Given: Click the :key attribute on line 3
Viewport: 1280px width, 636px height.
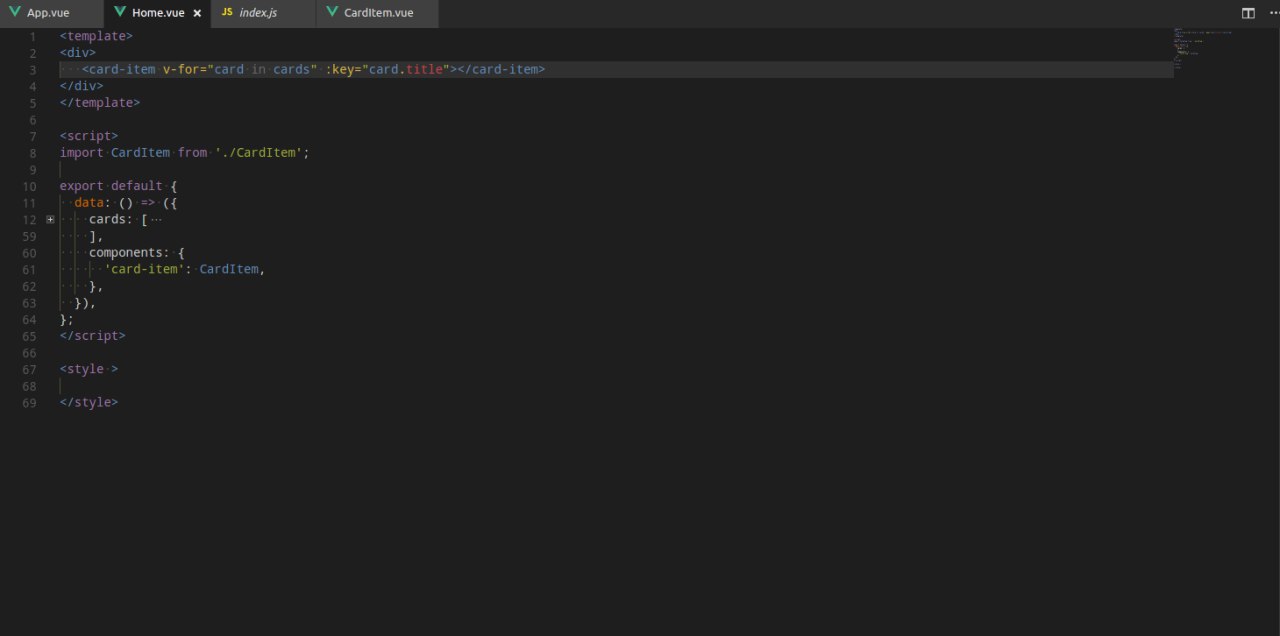Looking at the screenshot, I should point(342,70).
